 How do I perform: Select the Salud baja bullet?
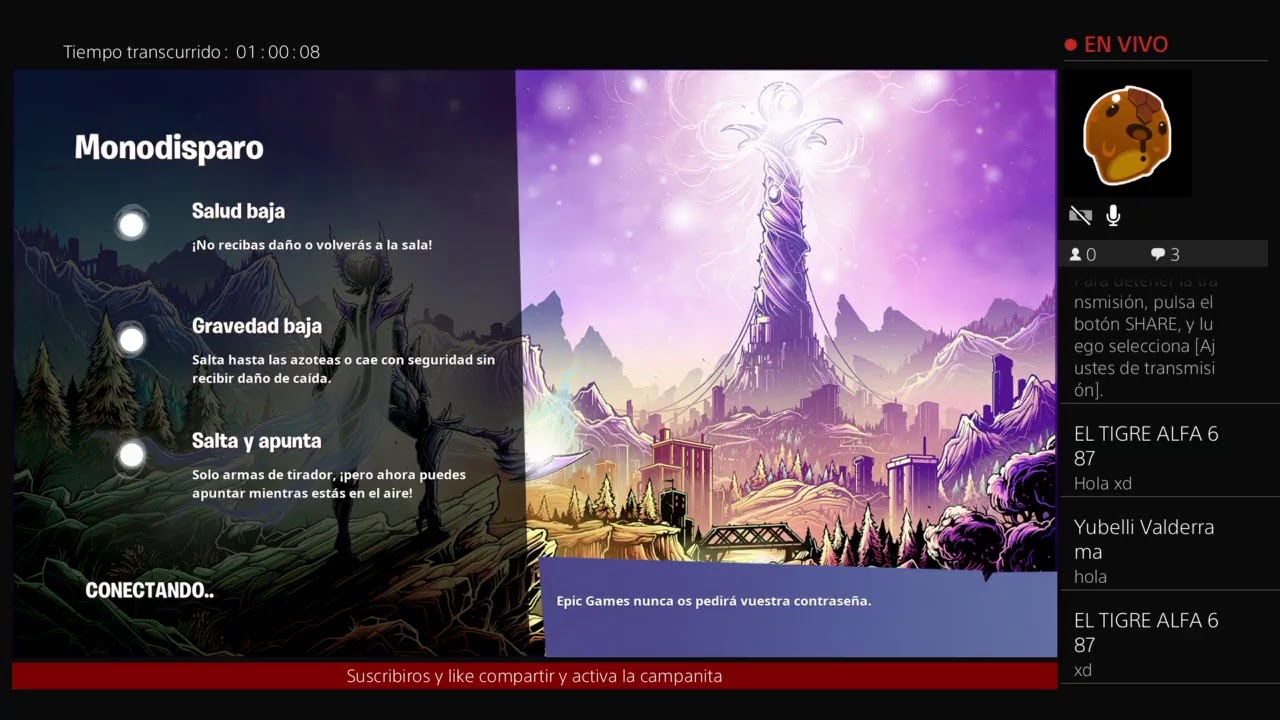[131, 225]
